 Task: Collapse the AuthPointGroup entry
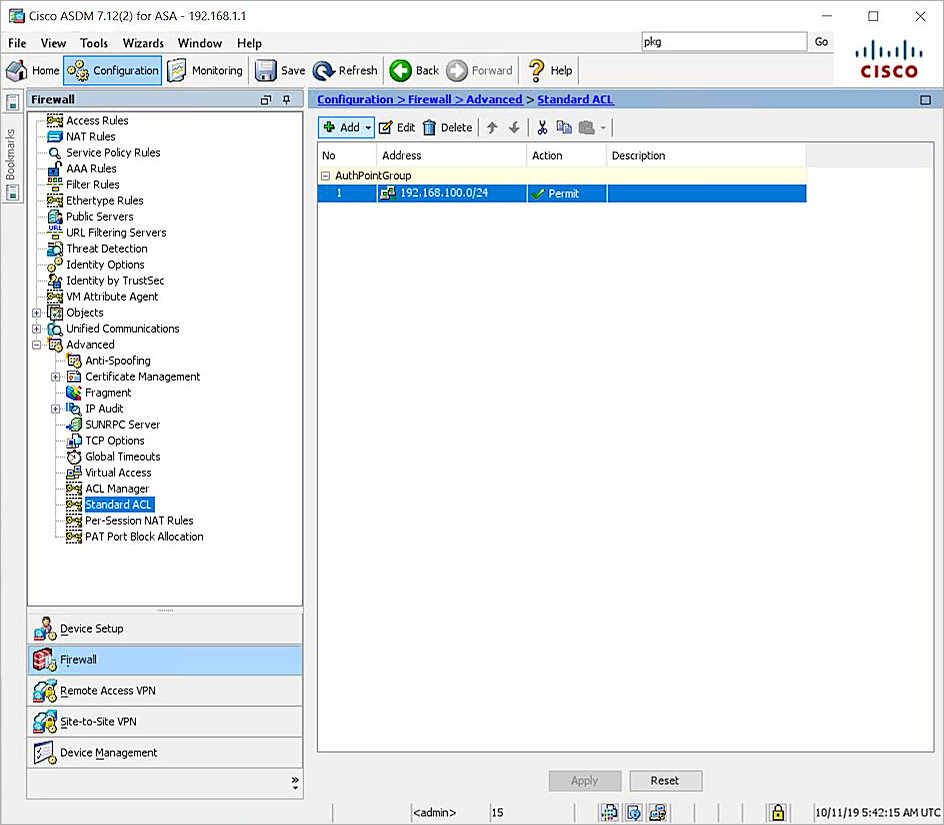click(x=326, y=175)
